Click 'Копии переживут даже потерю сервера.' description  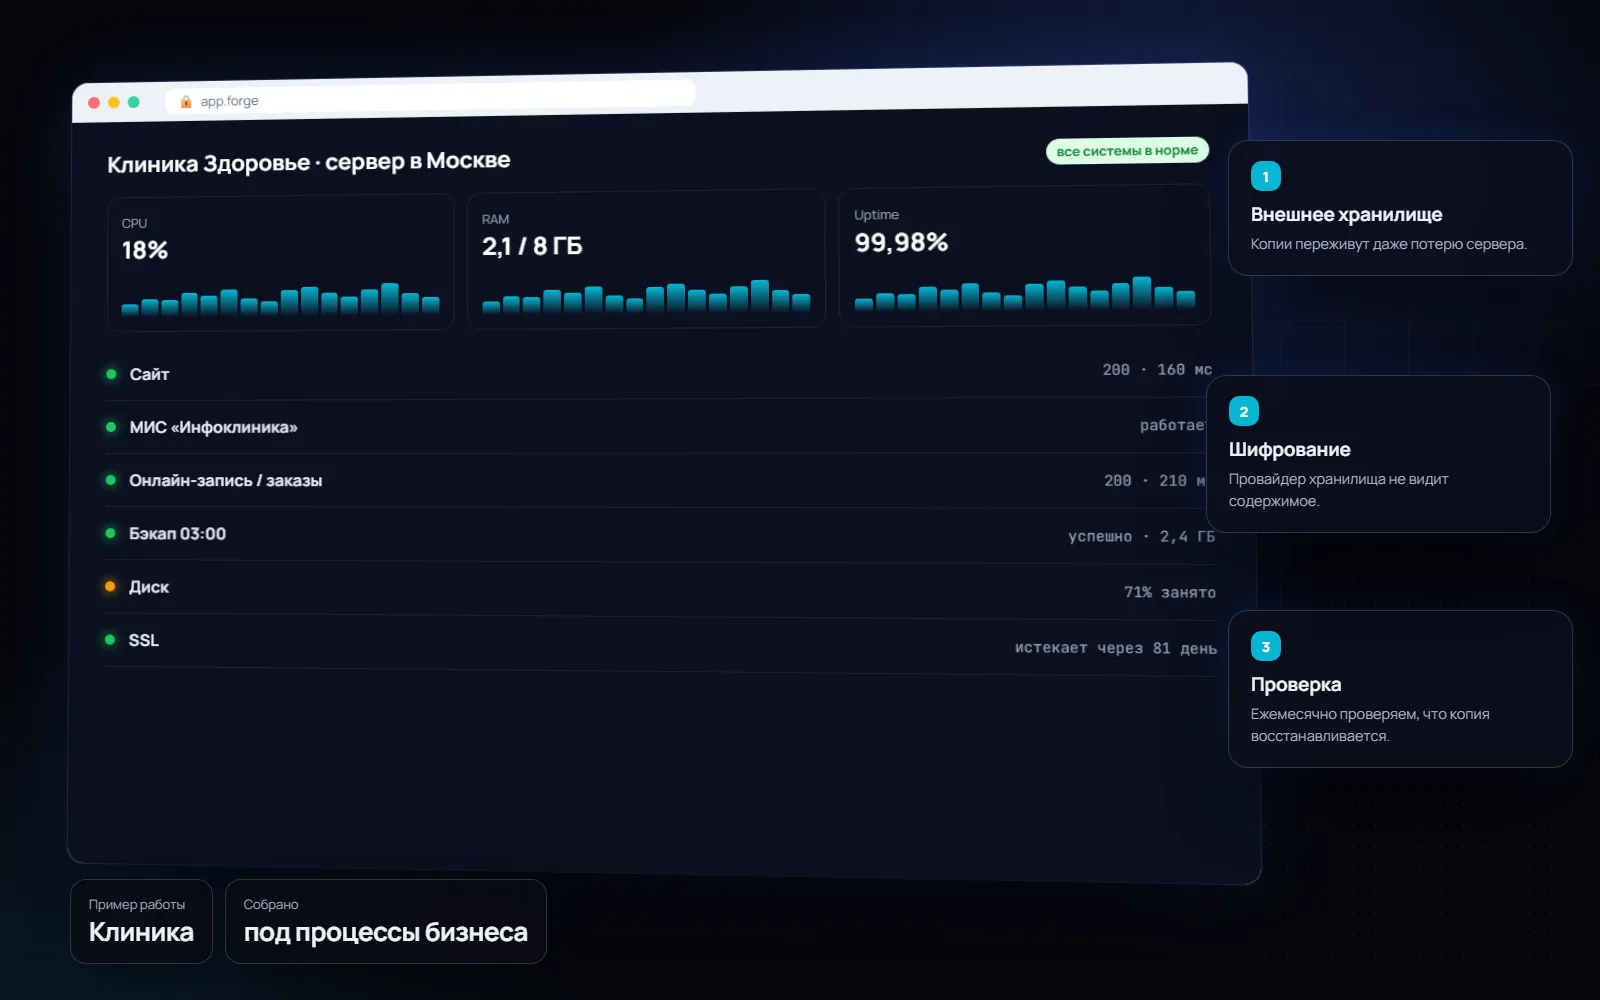pyautogui.click(x=1388, y=245)
